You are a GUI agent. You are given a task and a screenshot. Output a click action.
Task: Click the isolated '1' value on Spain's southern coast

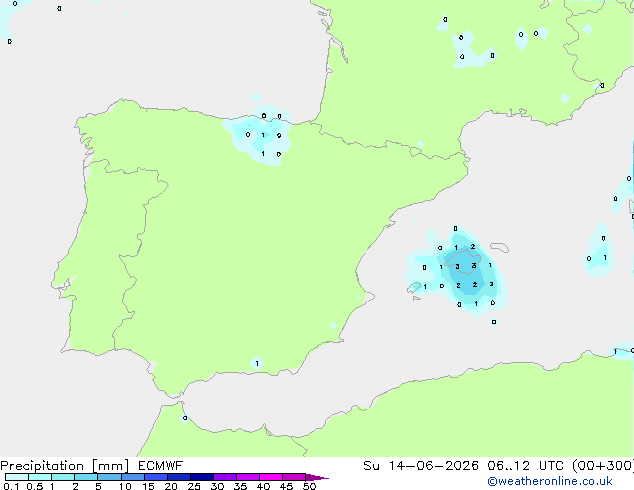point(257,363)
